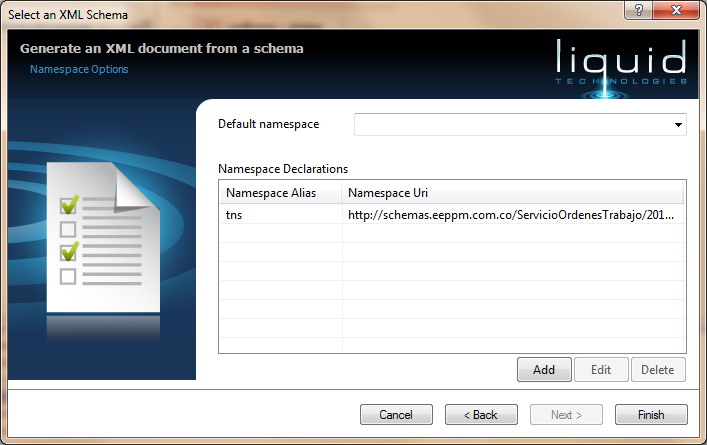Screen dimensions: 707x445
Task: Click the help question mark title bar button
Action: tap(638, 10)
